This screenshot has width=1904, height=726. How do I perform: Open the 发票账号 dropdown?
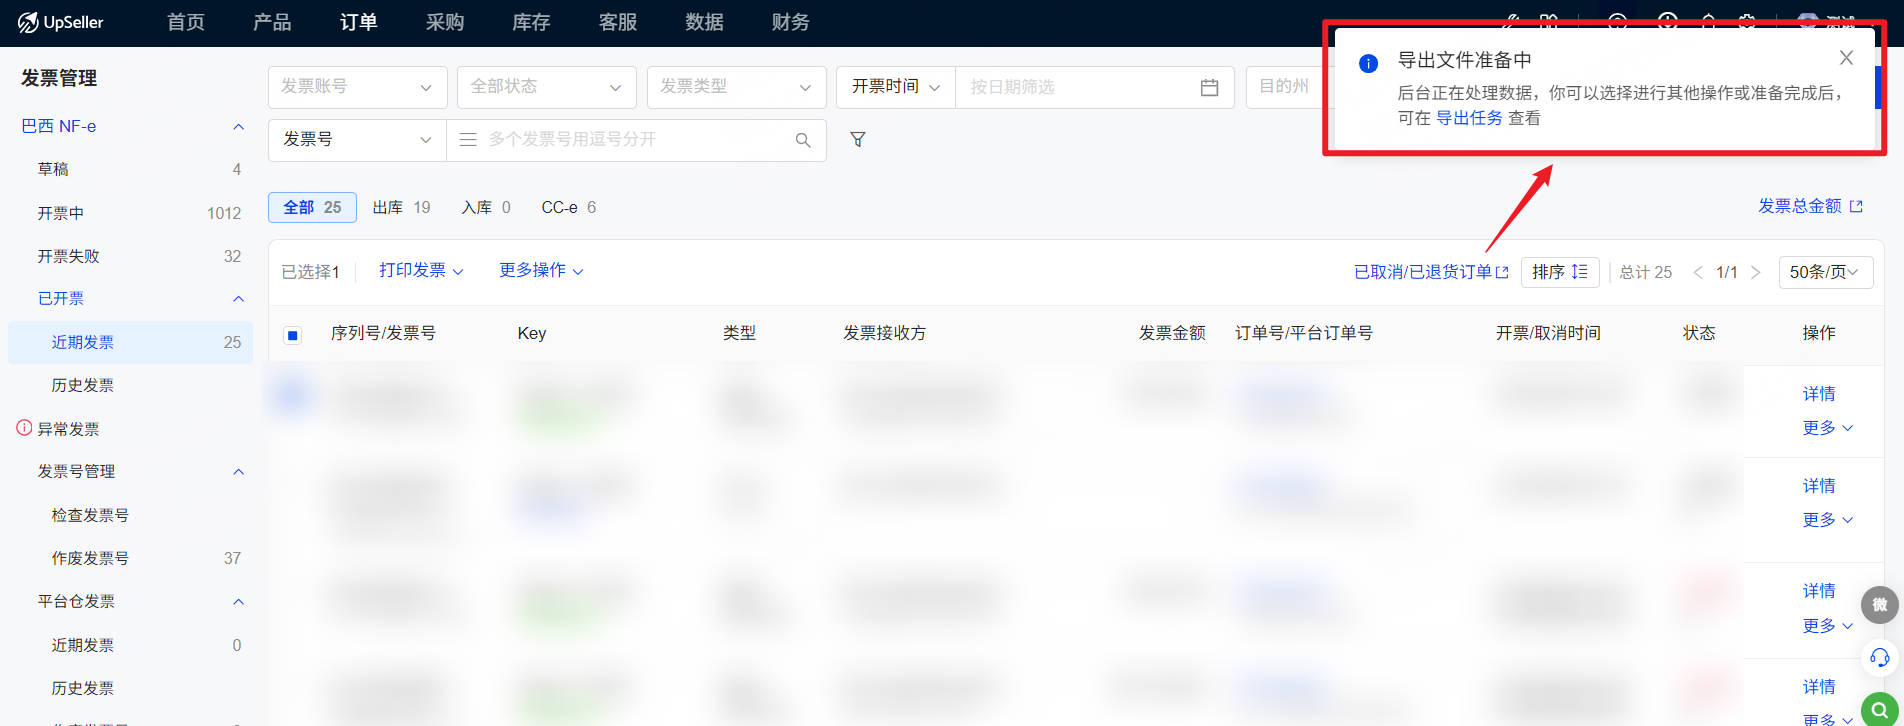(x=357, y=87)
